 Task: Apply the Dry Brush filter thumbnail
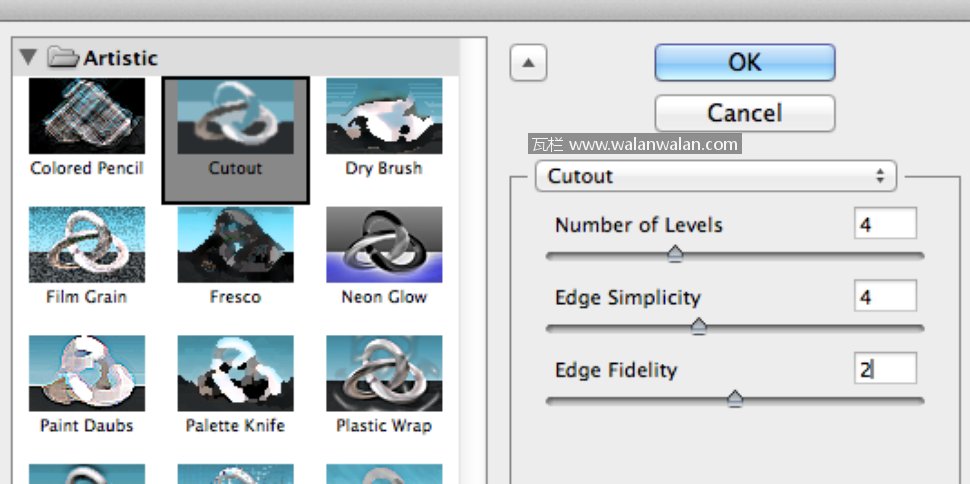point(384,117)
